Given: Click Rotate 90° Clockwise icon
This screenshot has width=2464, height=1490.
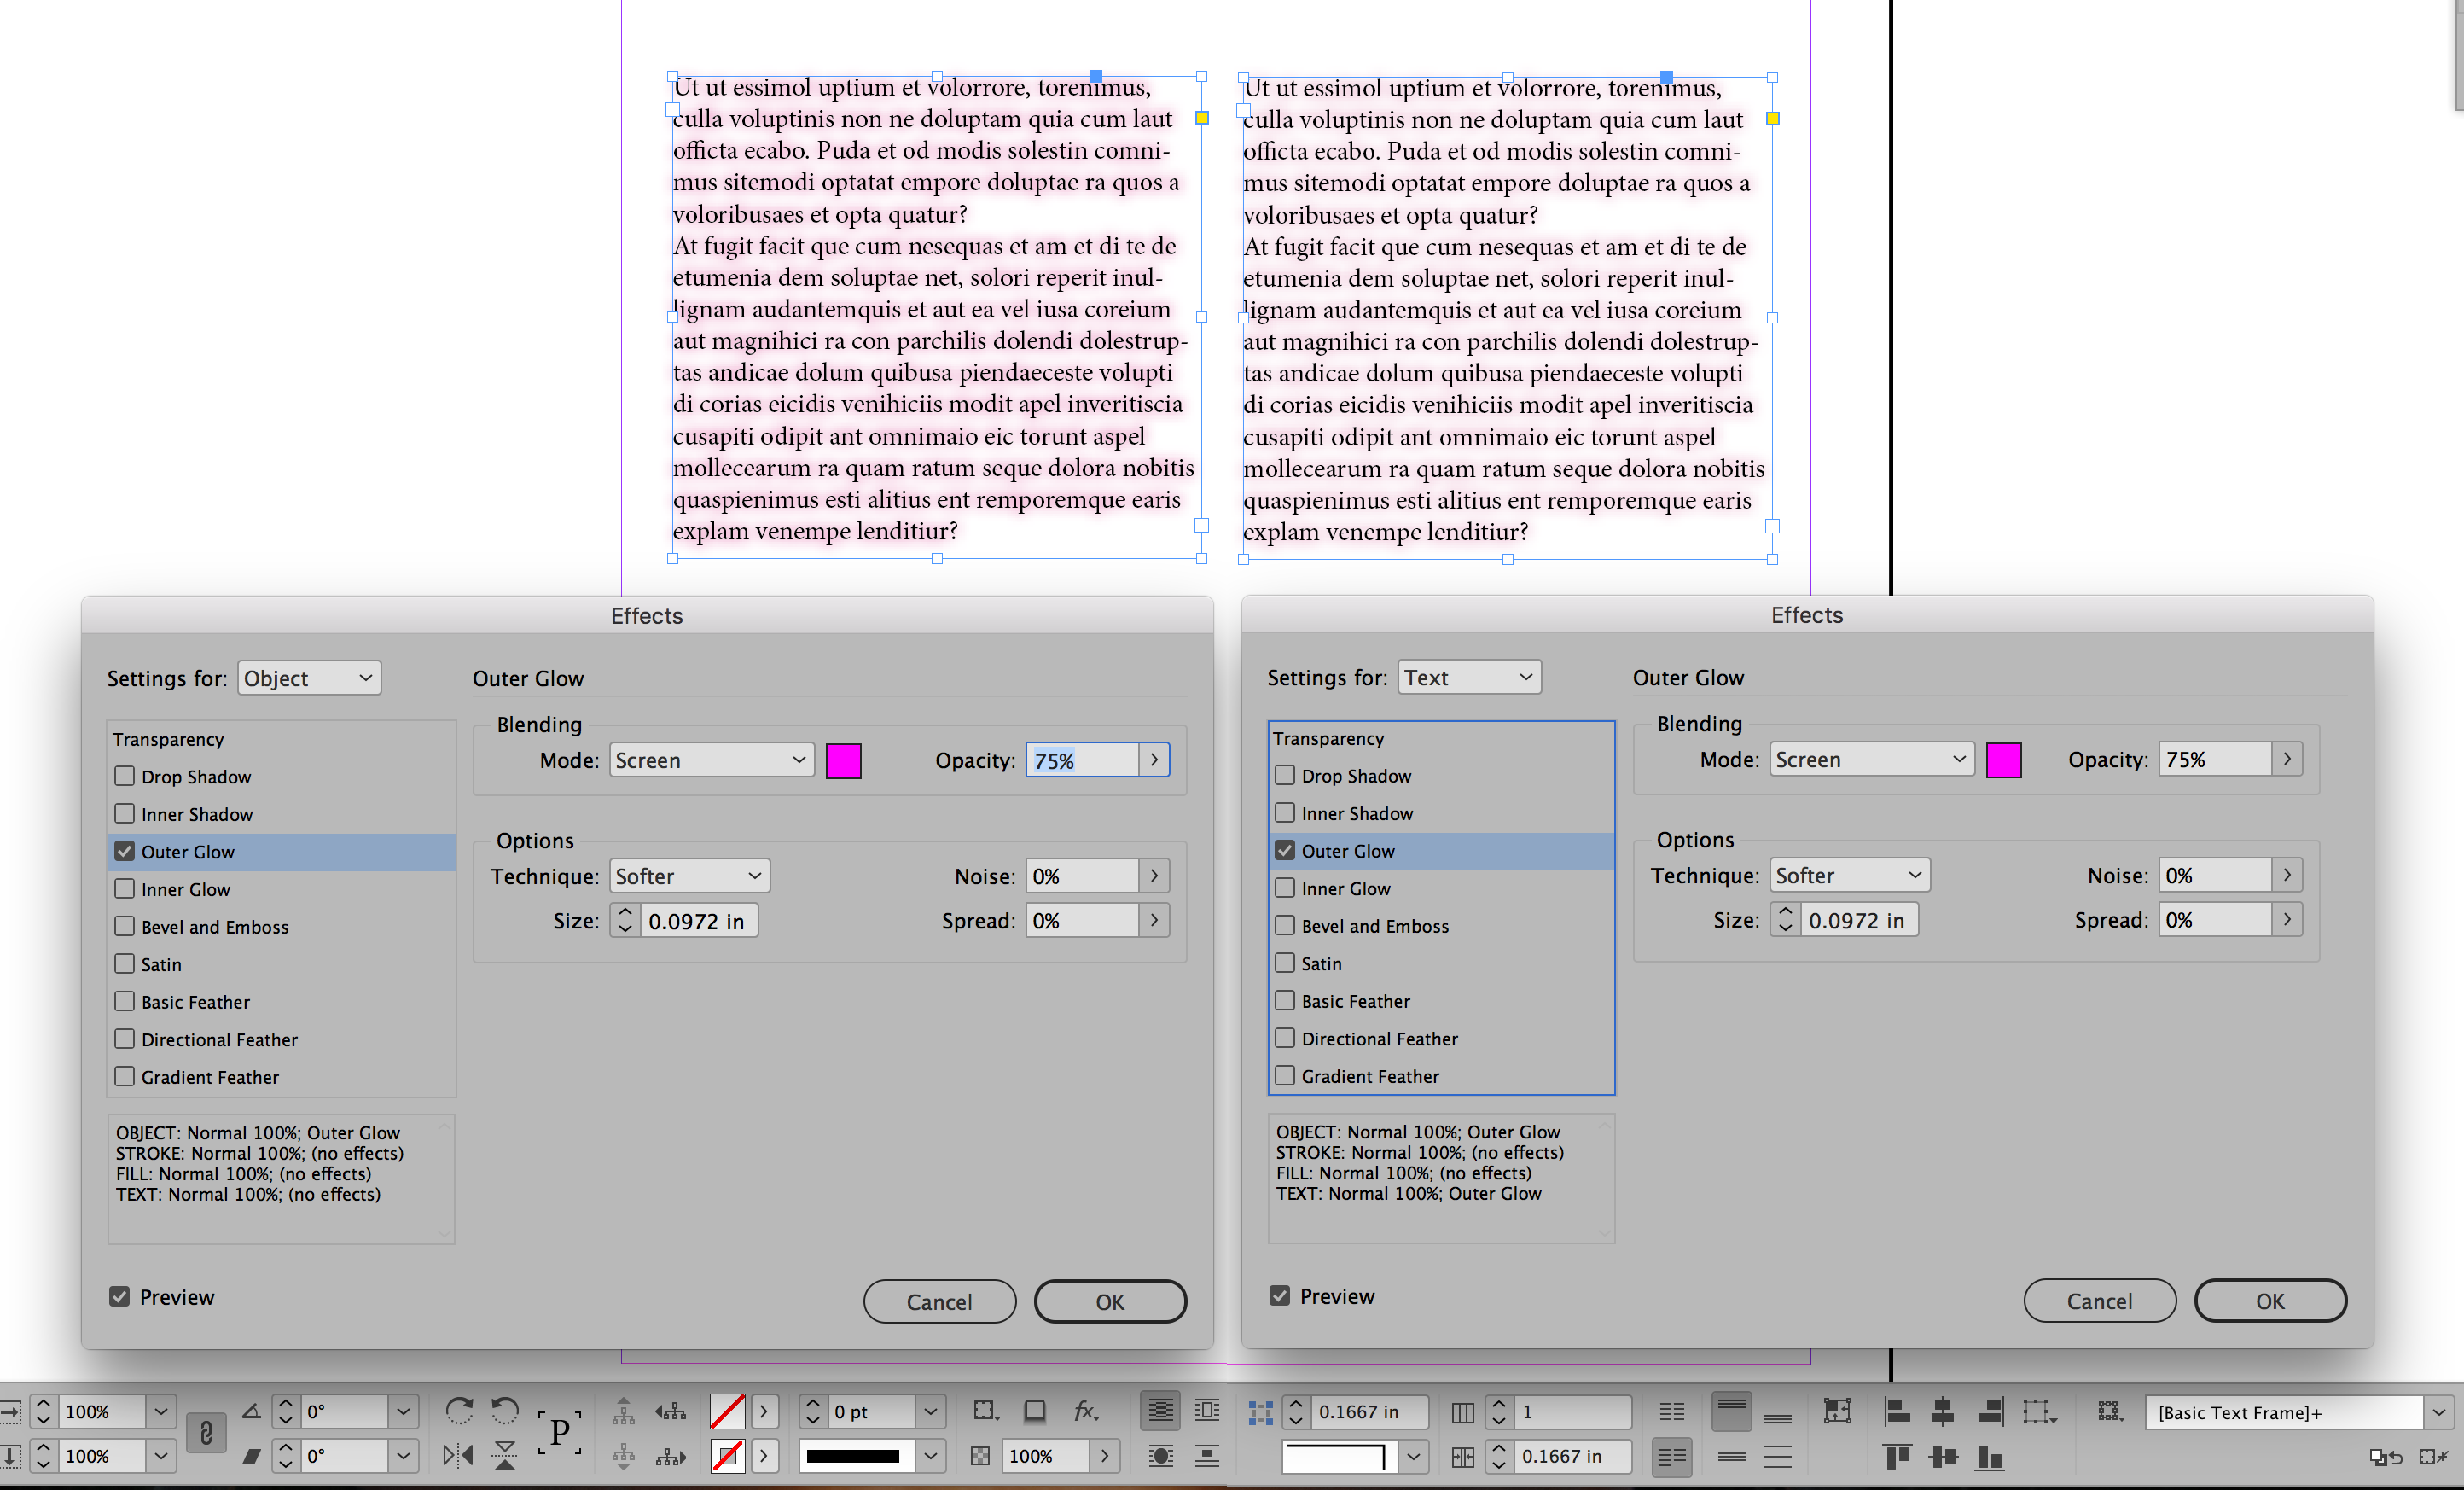Looking at the screenshot, I should point(459,1410).
